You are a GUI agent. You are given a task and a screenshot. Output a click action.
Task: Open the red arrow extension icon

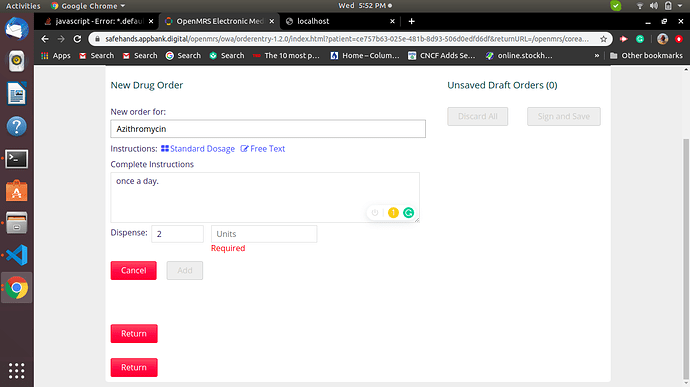pyautogui.click(x=624, y=39)
